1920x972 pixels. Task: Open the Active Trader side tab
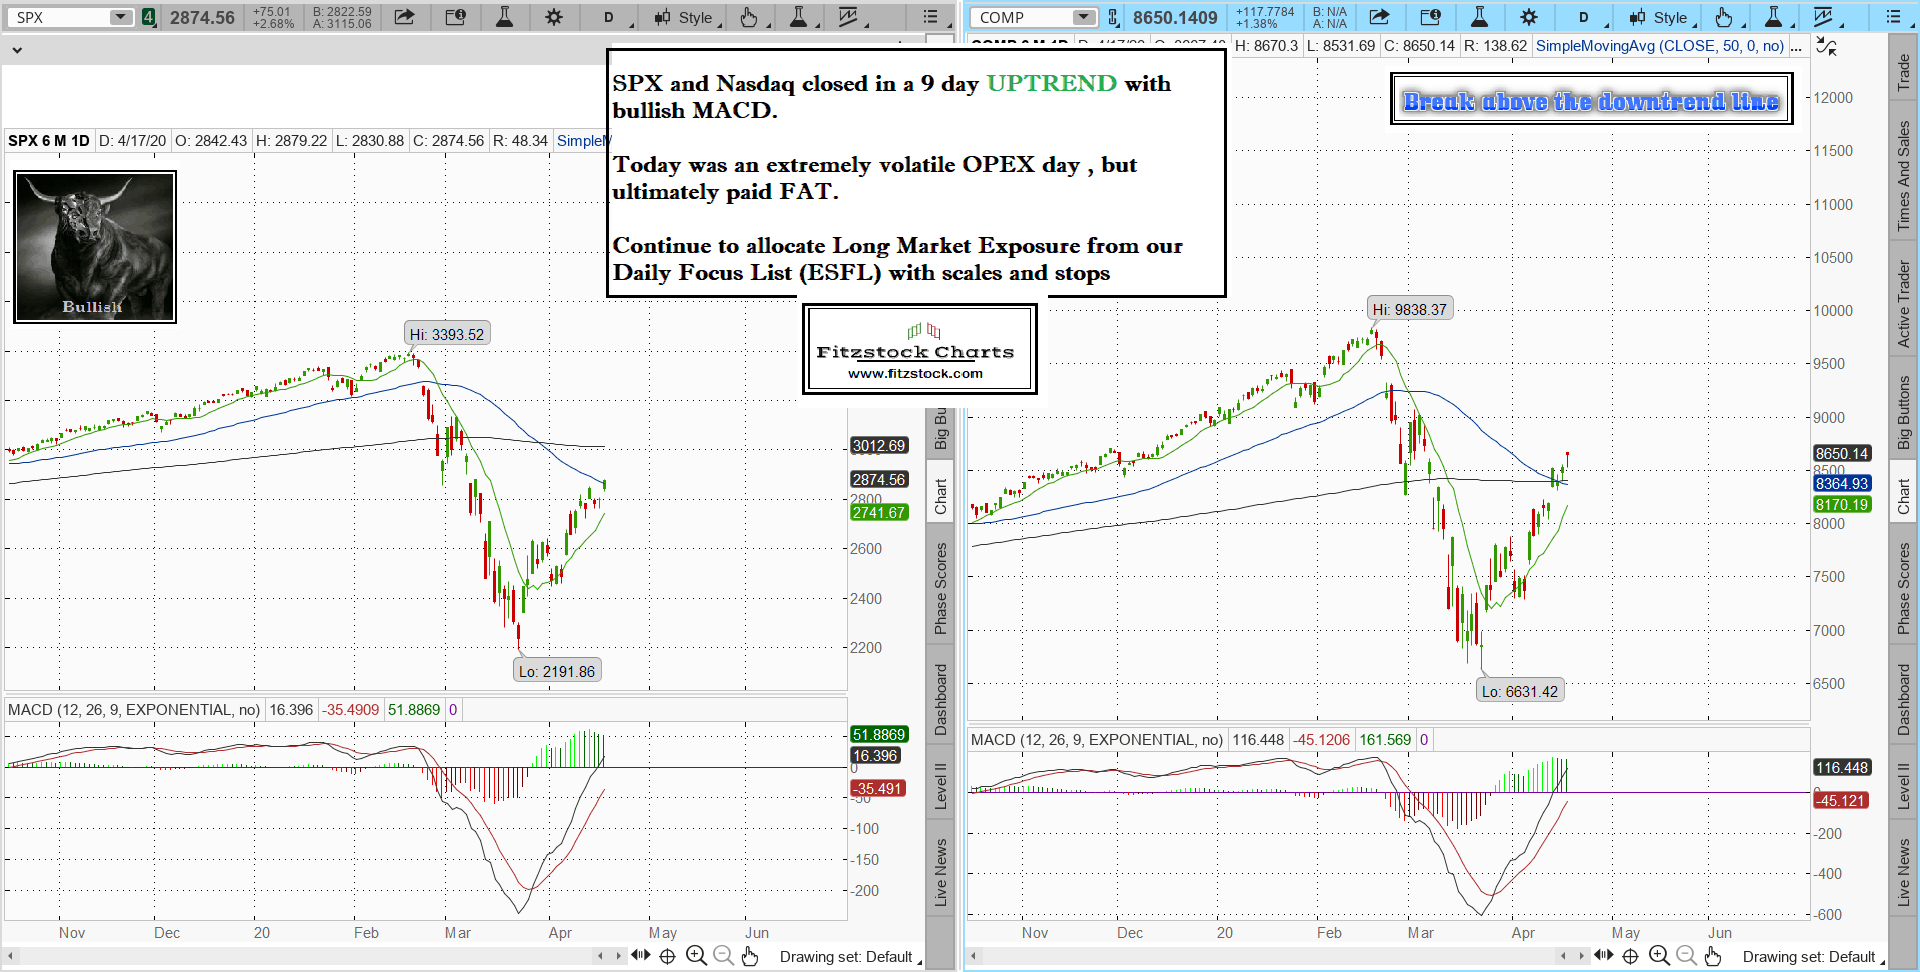point(1904,304)
